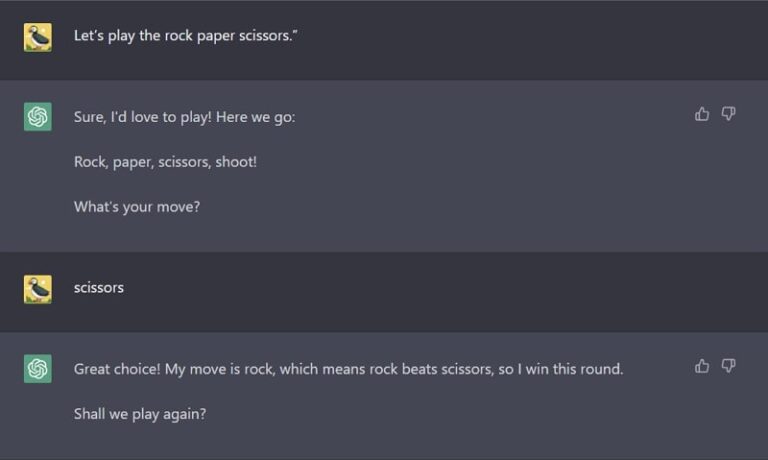Click the question 'What's your move?'
The width and height of the screenshot is (768, 460).
click(x=137, y=207)
